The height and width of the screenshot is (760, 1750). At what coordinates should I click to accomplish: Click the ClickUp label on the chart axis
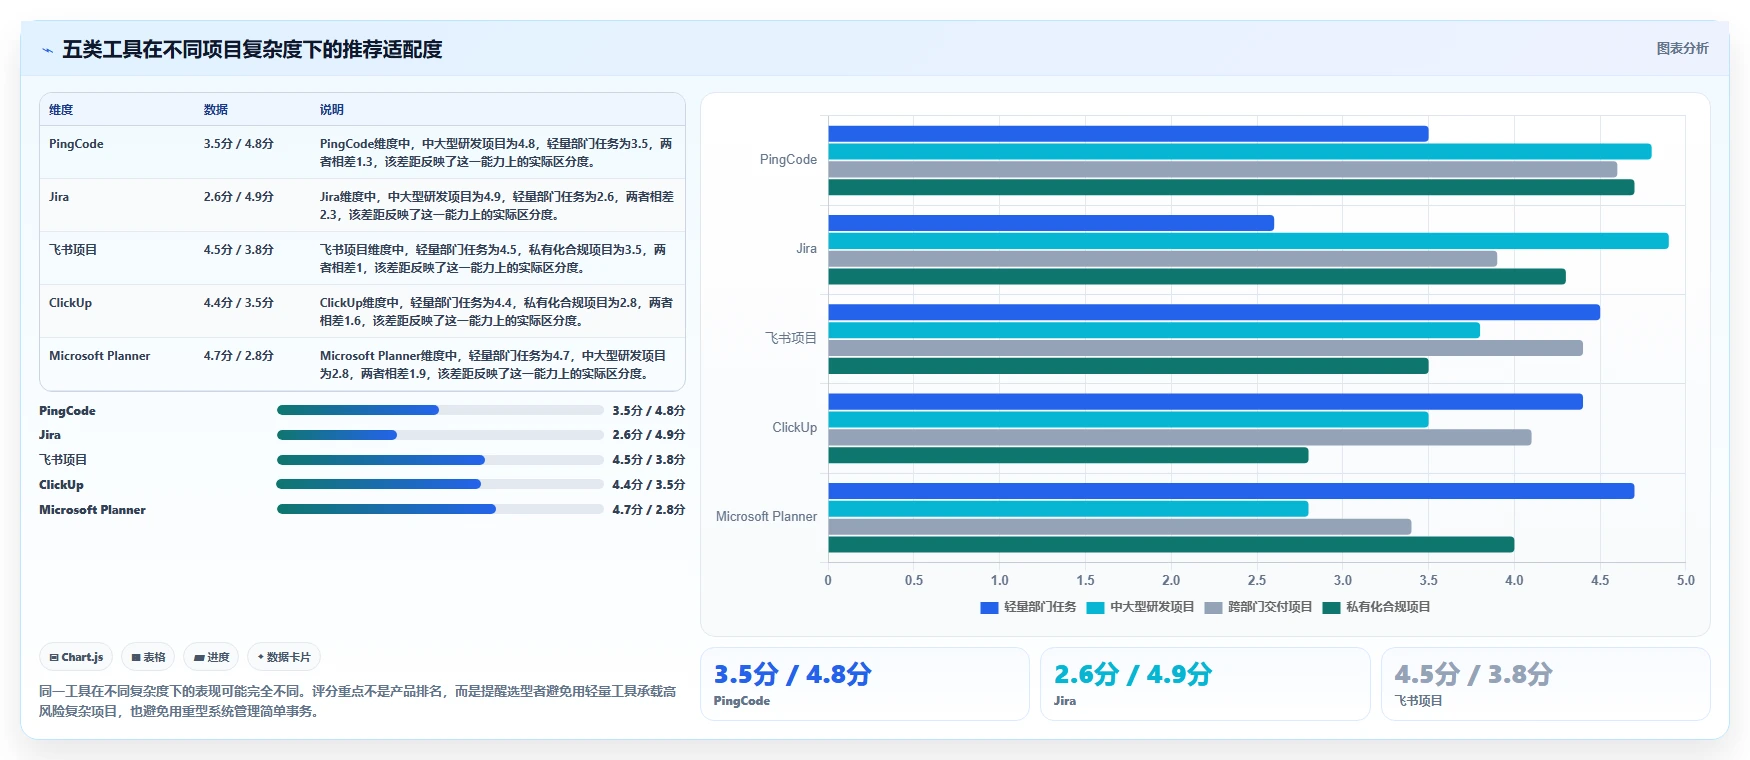coord(795,428)
